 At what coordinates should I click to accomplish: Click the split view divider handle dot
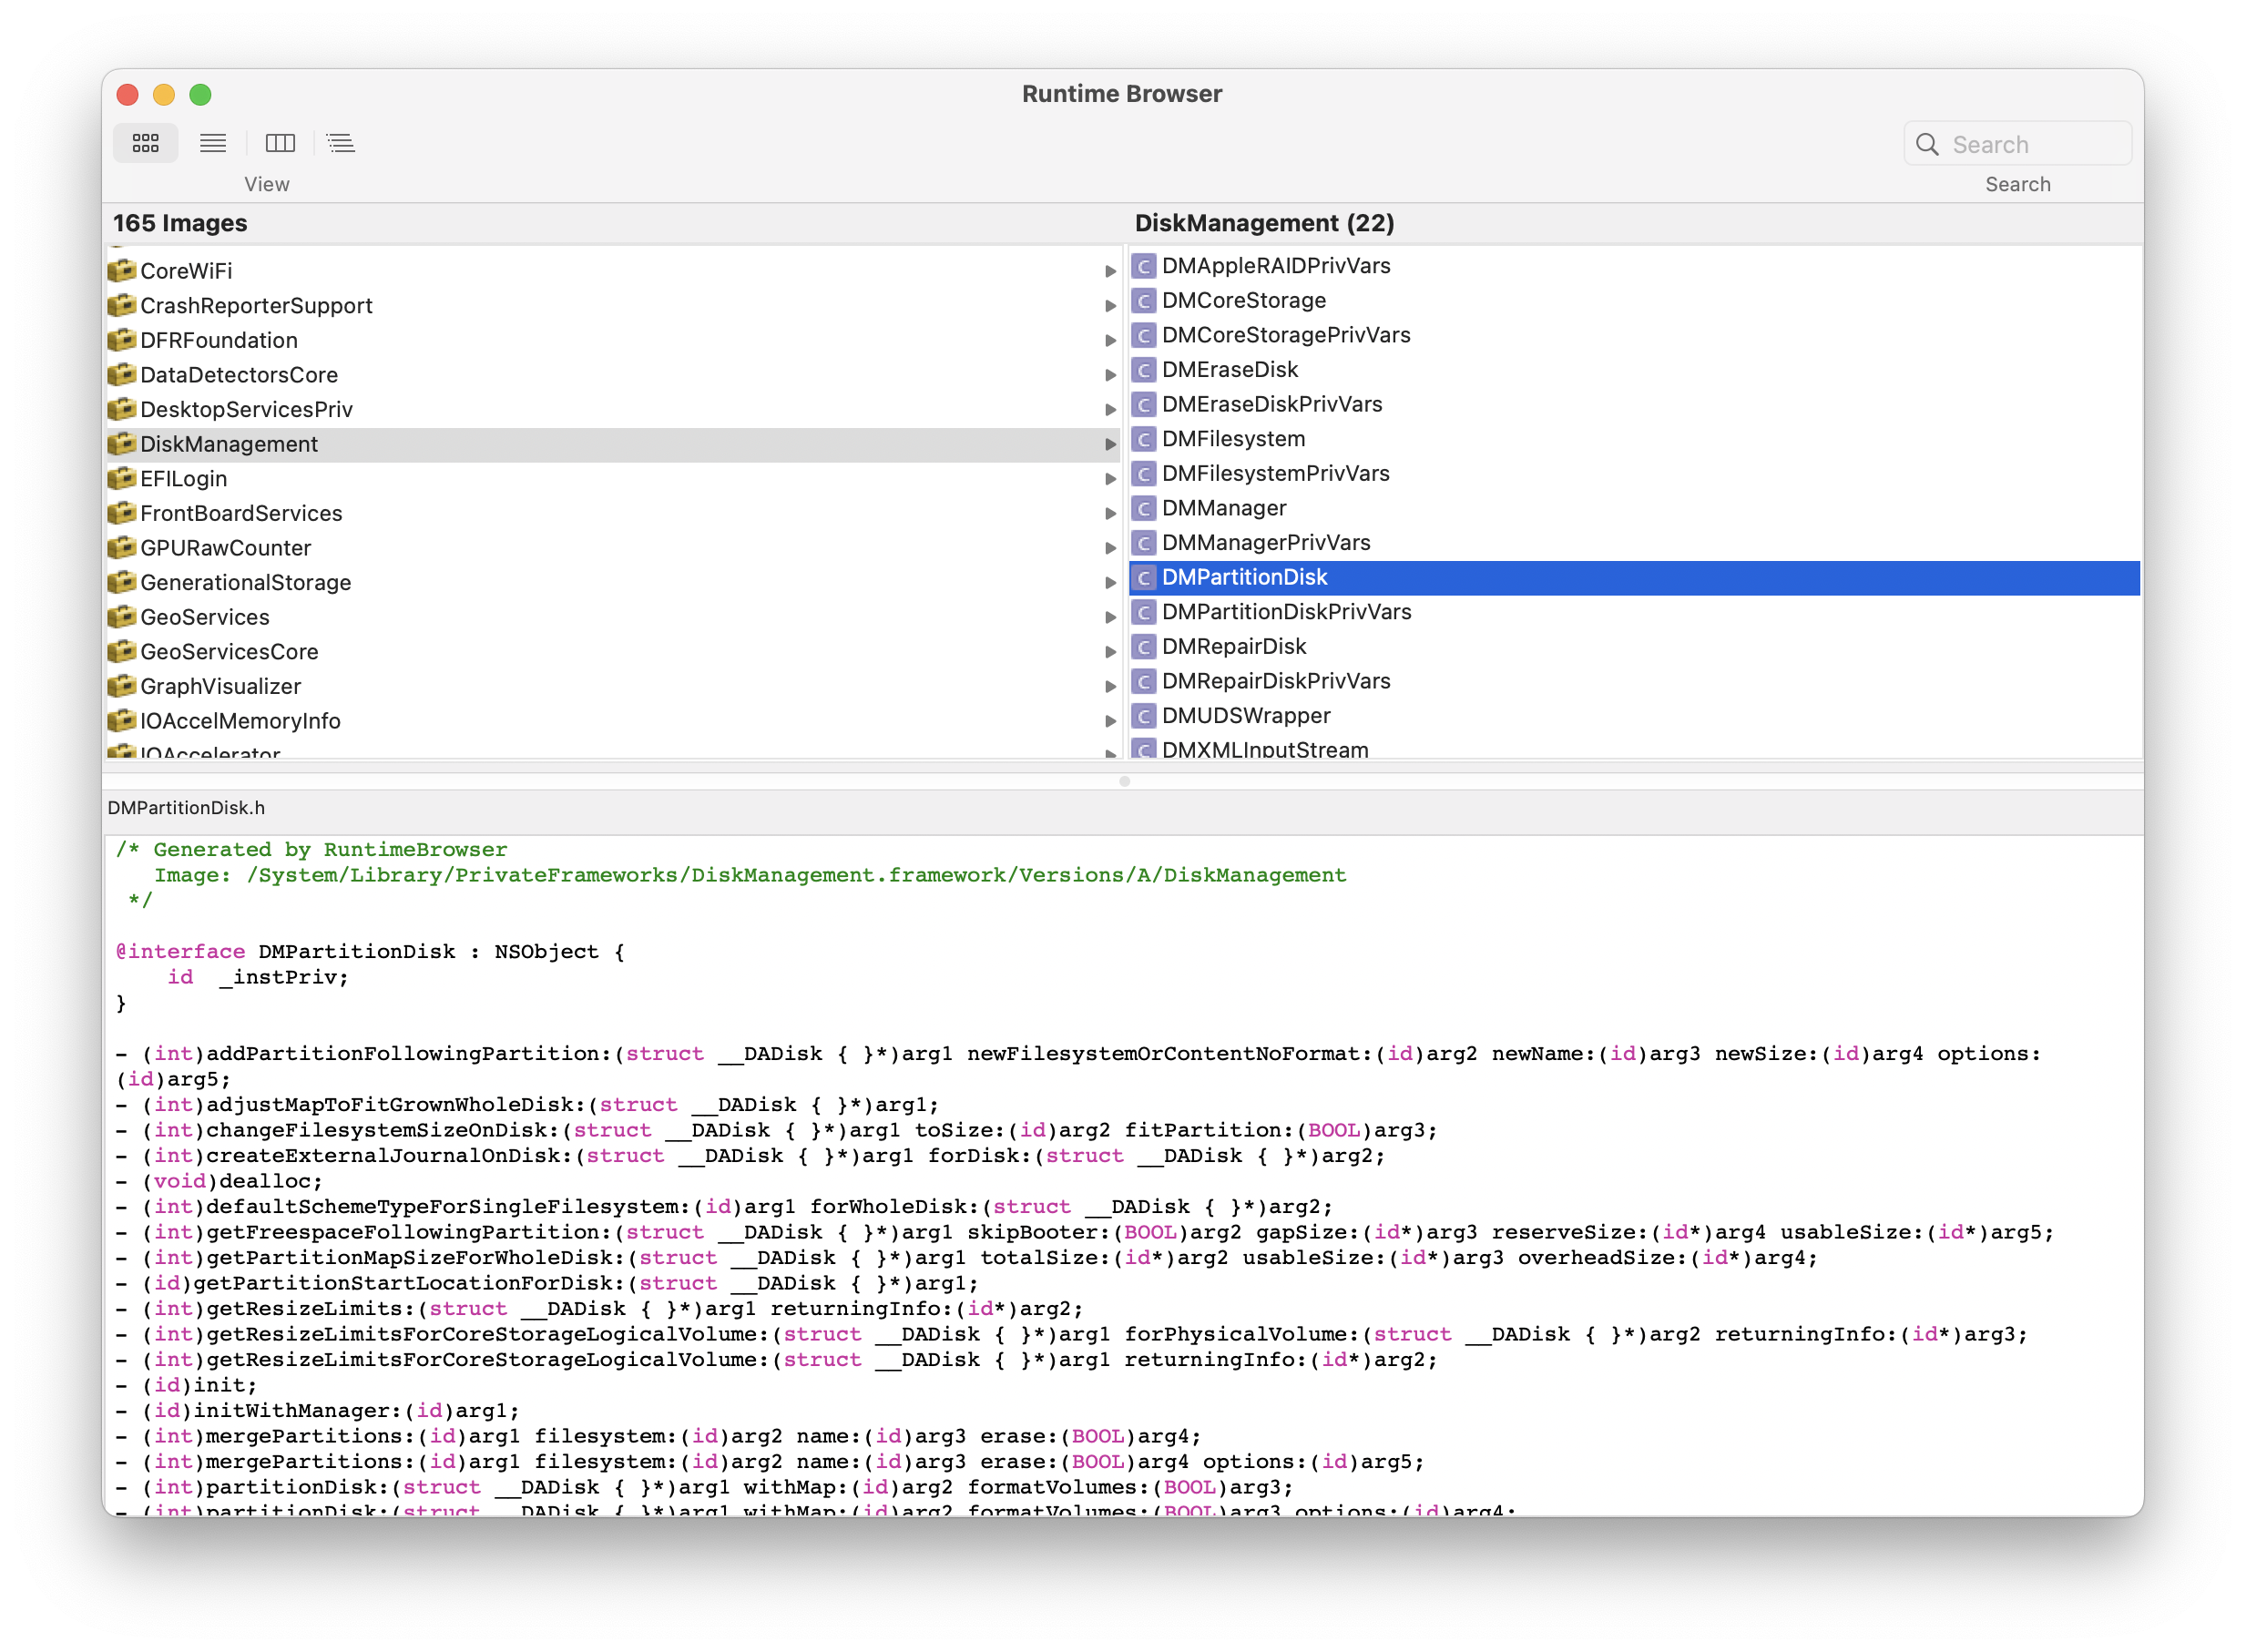[x=1124, y=782]
